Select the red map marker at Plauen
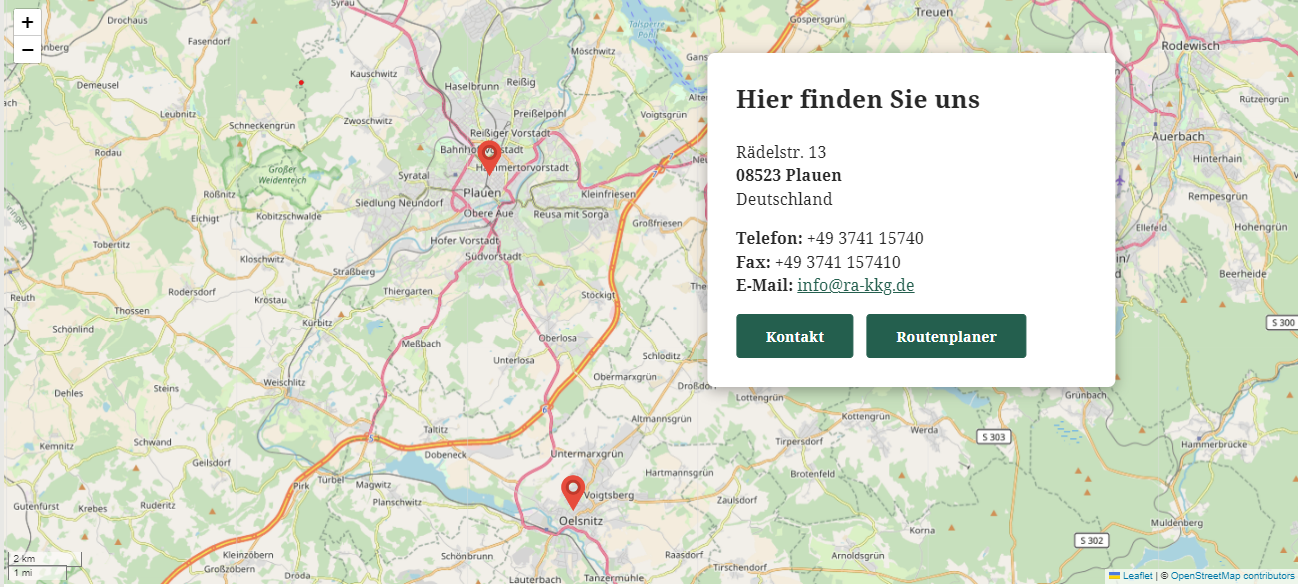1298x587 pixels. (489, 156)
